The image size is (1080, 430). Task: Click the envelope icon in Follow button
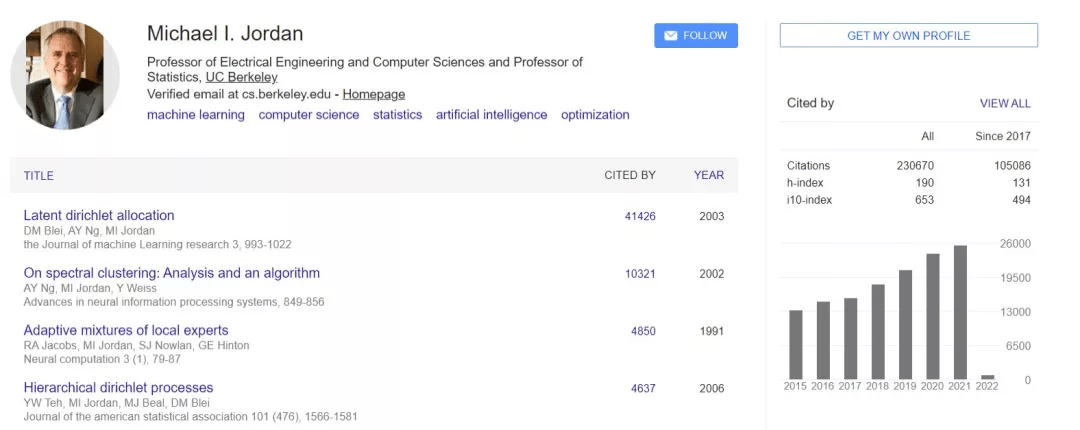670,36
